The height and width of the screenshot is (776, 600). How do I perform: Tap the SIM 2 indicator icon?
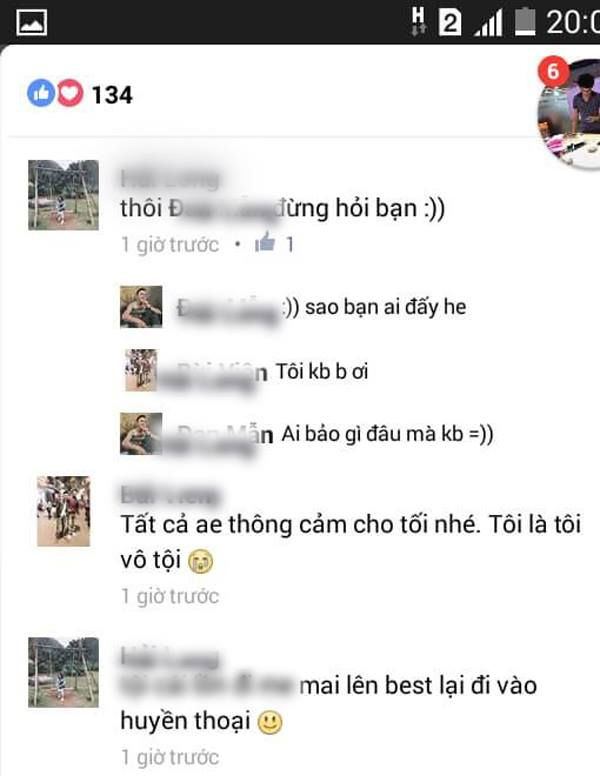(x=450, y=23)
